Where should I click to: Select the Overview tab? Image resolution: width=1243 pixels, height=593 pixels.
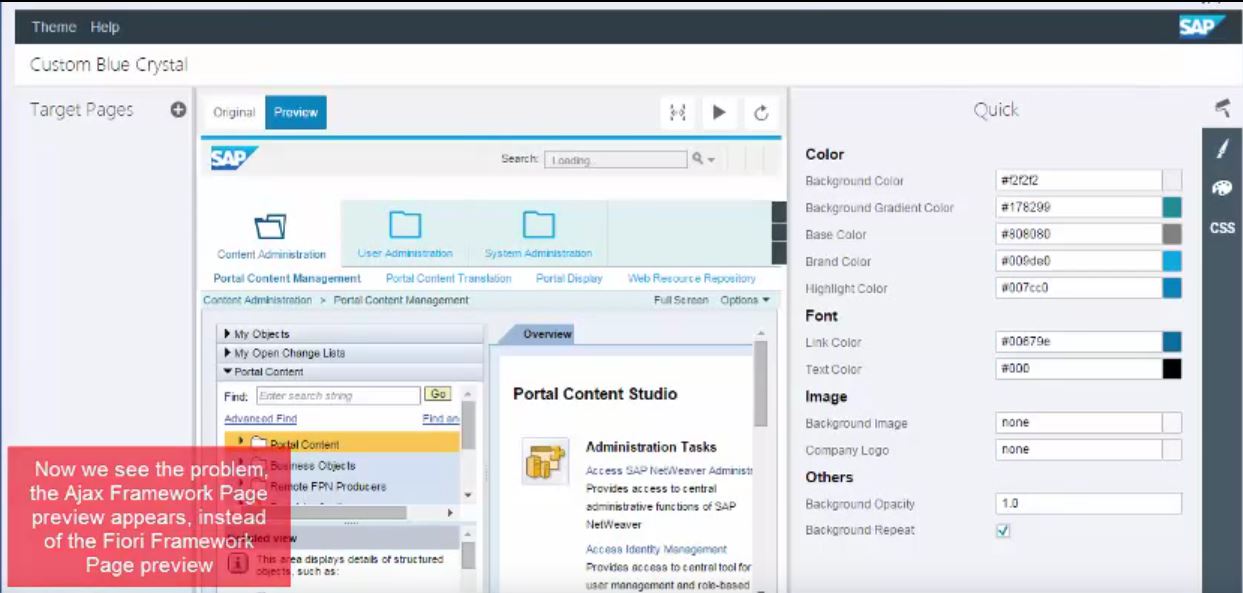(547, 334)
